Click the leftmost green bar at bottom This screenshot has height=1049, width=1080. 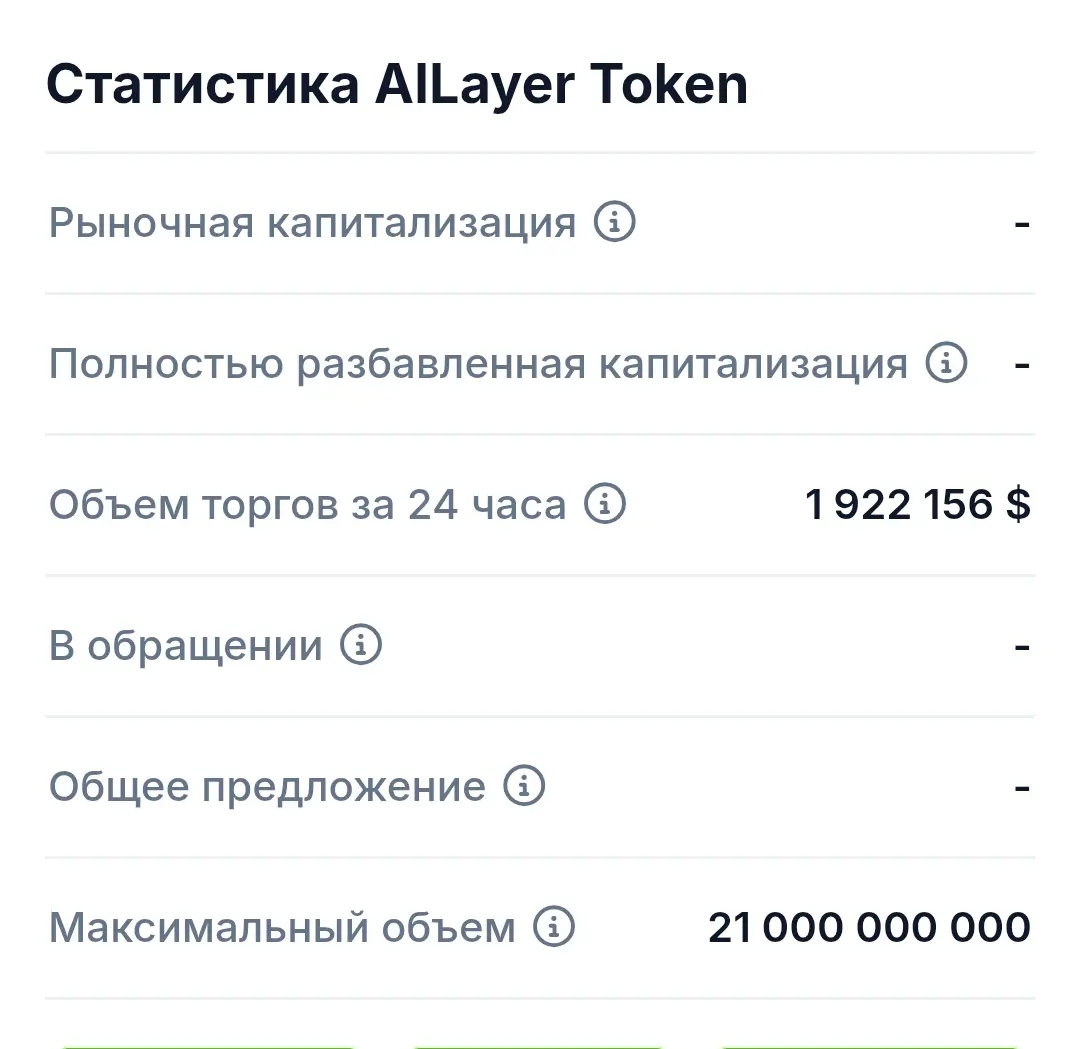point(208,1046)
